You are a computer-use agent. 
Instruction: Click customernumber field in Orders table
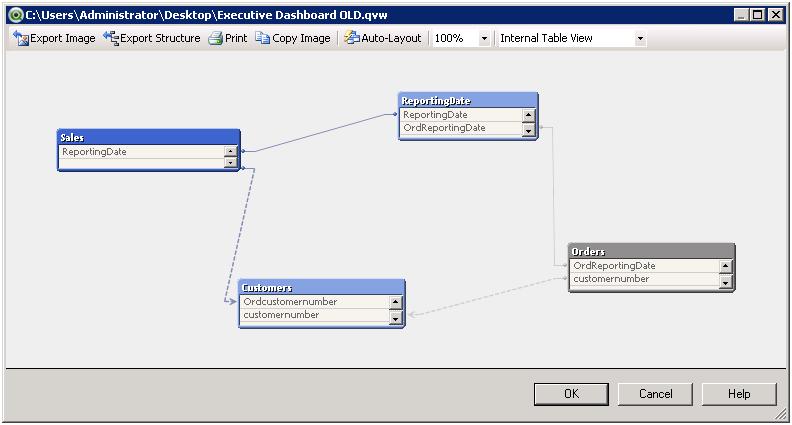tap(645, 278)
